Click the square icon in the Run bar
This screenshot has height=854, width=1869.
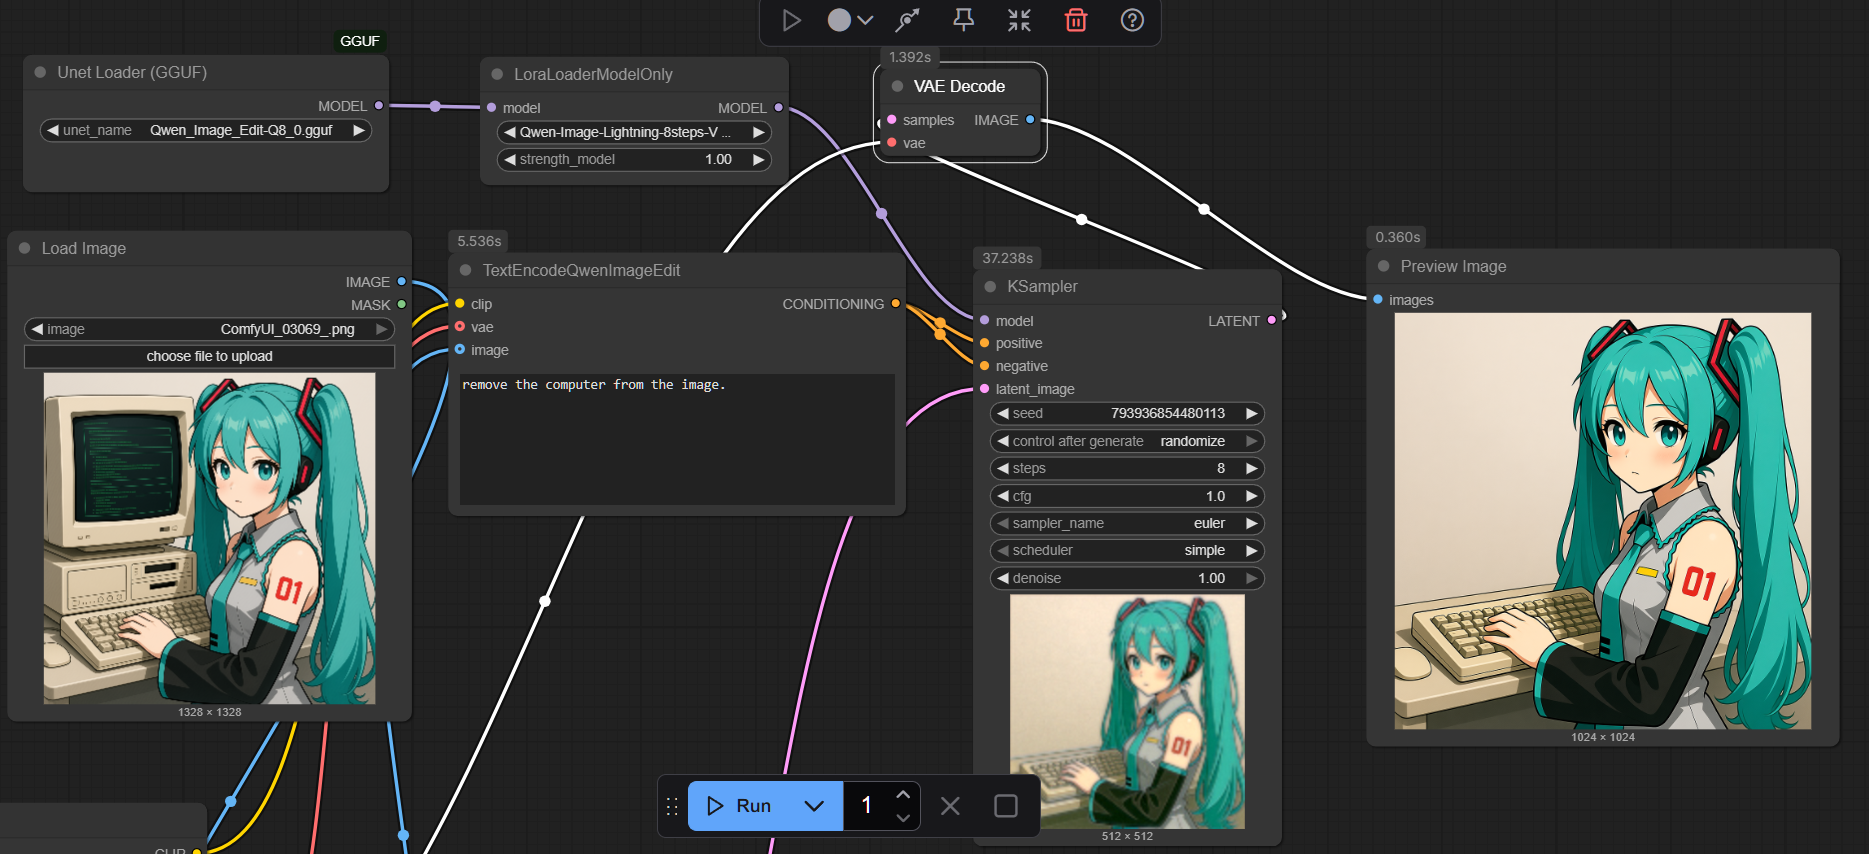pos(1006,806)
